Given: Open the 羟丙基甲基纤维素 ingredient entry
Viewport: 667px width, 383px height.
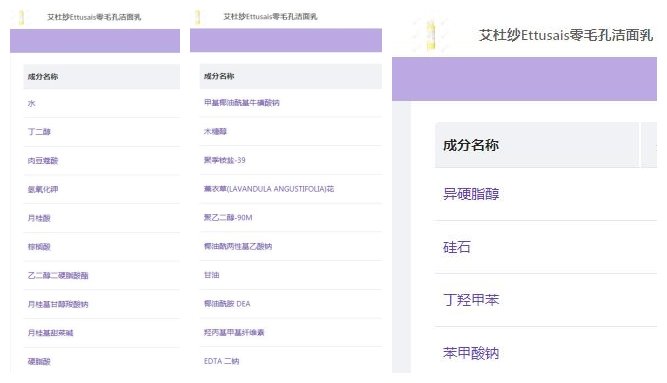Looking at the screenshot, I should [234, 332].
